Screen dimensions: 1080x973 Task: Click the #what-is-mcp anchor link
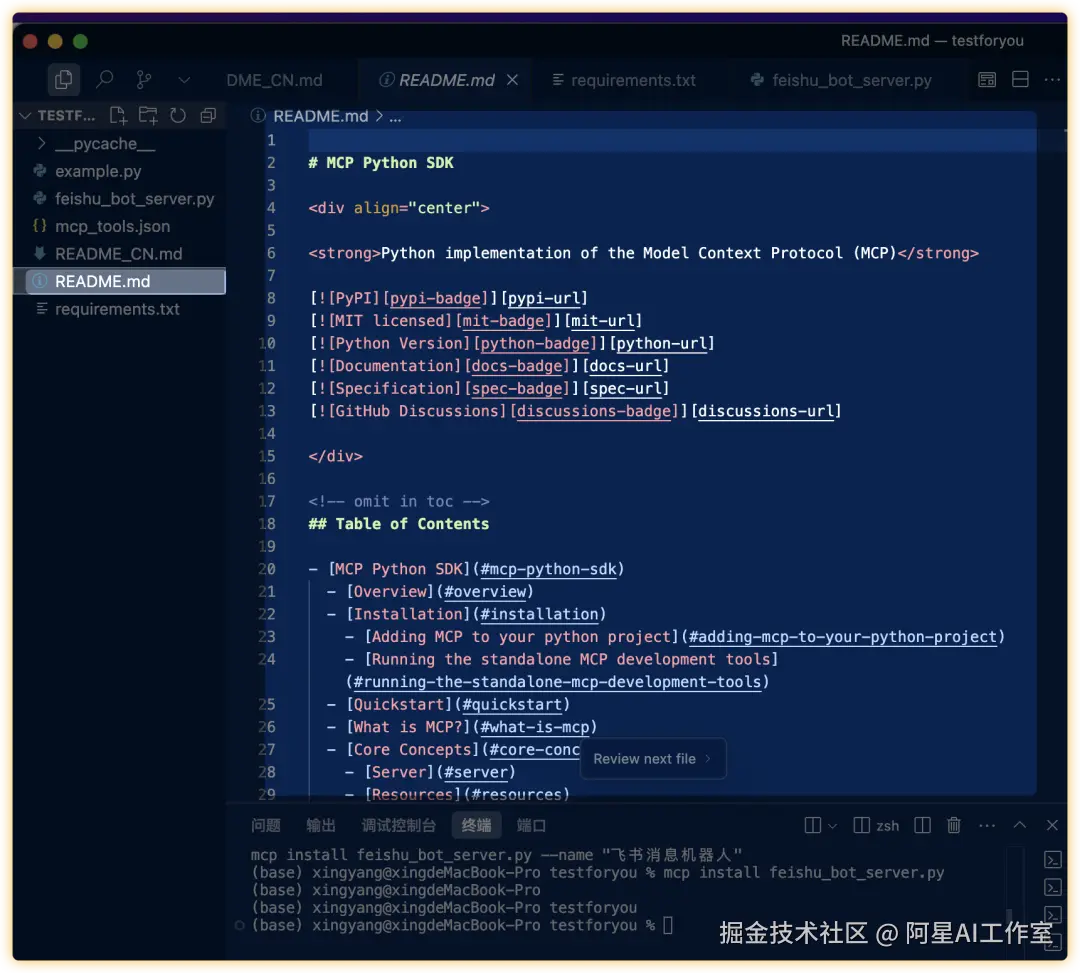[x=534, y=727]
